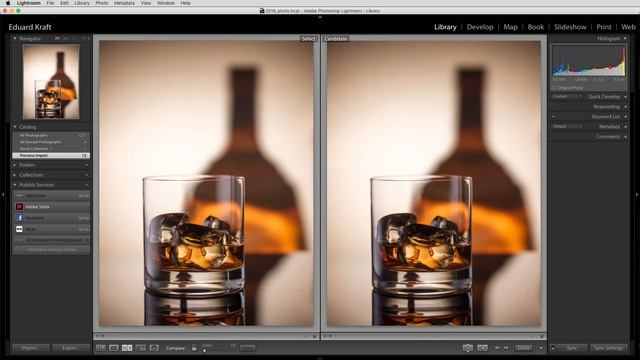The width and height of the screenshot is (640, 360).
Task: Open the Lightroom application menu
Action: [29, 3]
